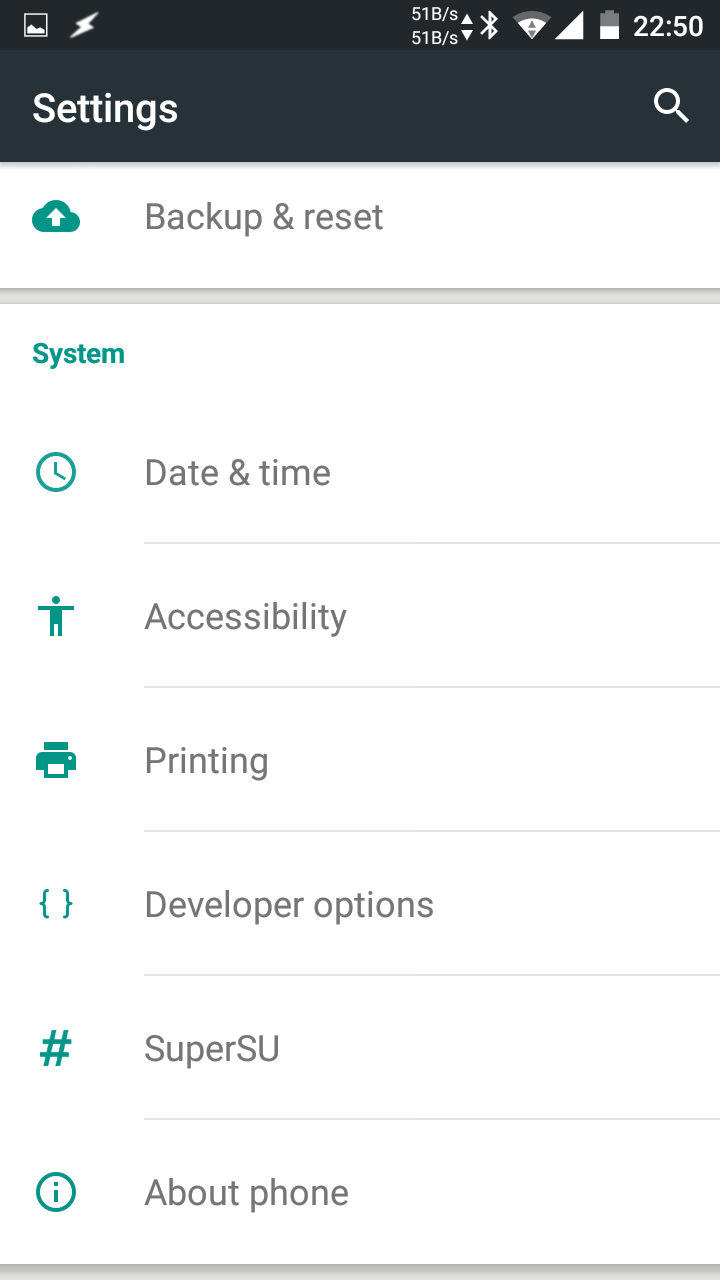The image size is (720, 1280).
Task: Open Backup & reset settings
Action: (264, 217)
